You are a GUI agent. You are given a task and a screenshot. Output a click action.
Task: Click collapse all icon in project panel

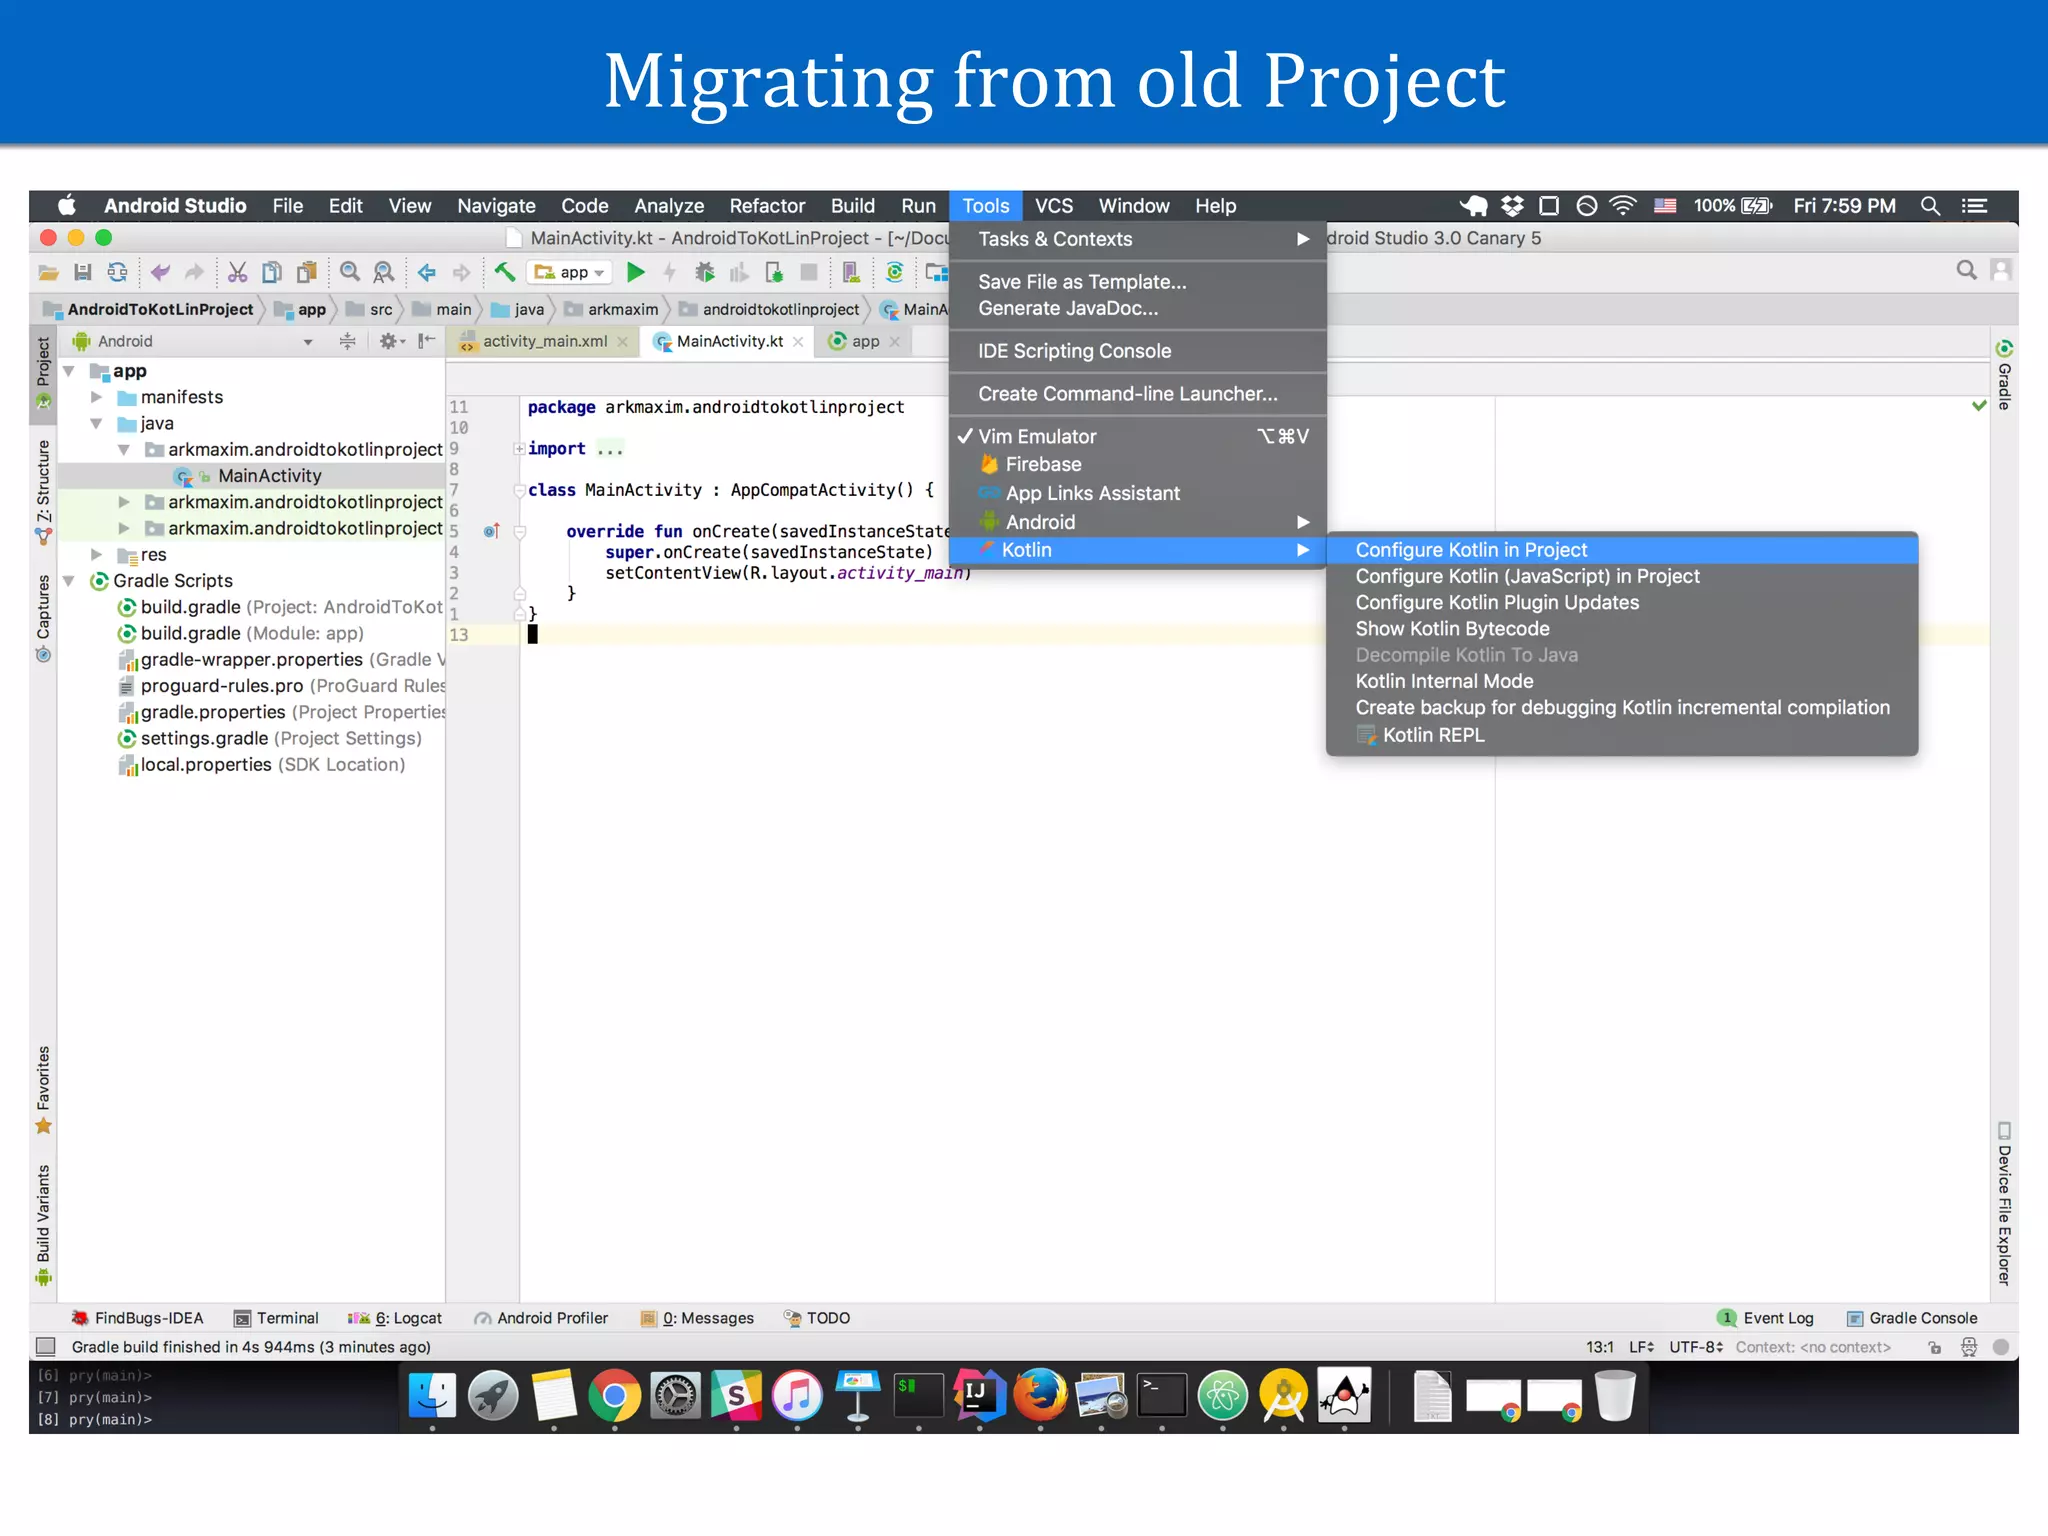(347, 341)
